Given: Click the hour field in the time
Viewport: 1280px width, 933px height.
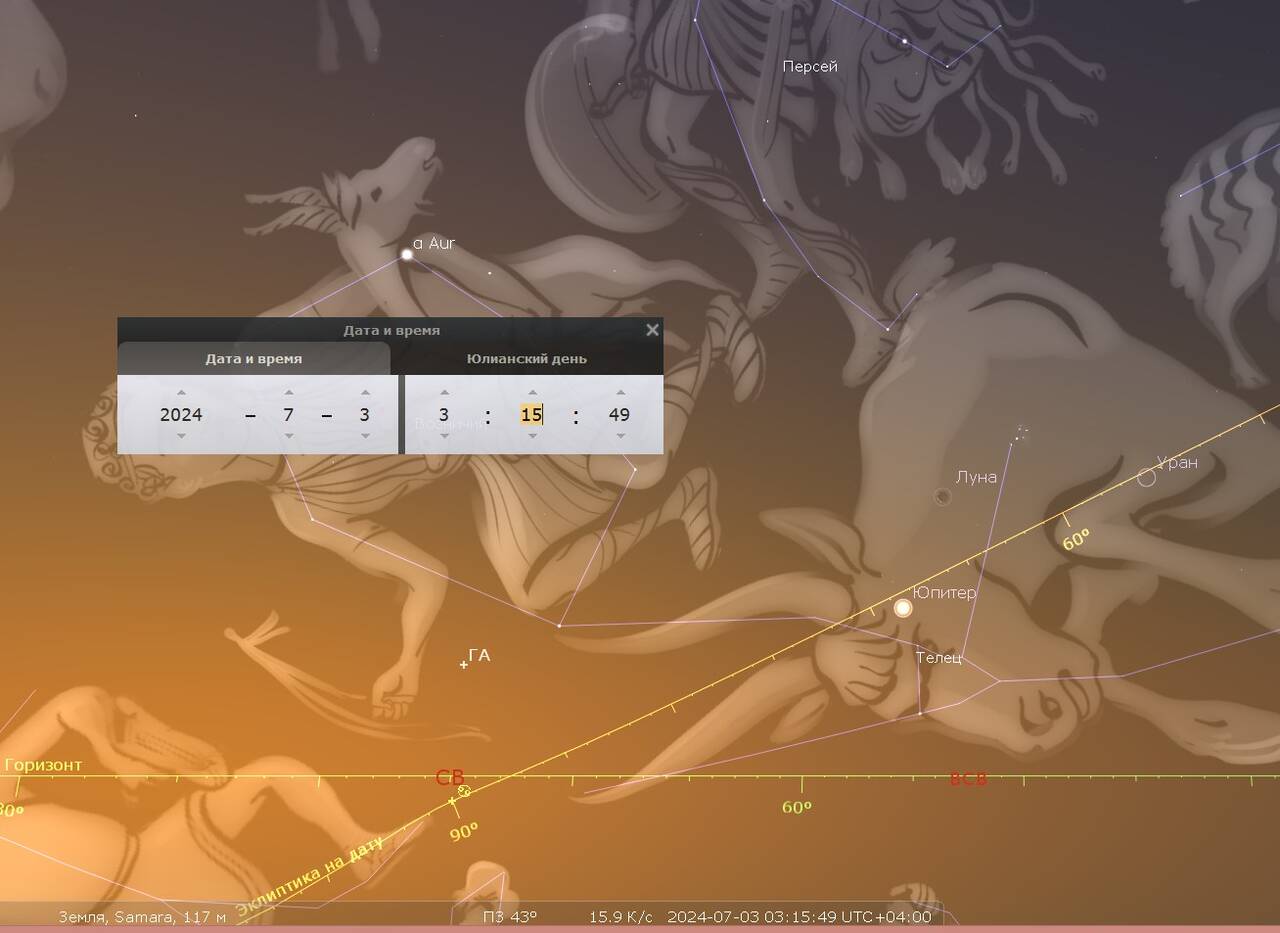Looking at the screenshot, I should coord(444,414).
